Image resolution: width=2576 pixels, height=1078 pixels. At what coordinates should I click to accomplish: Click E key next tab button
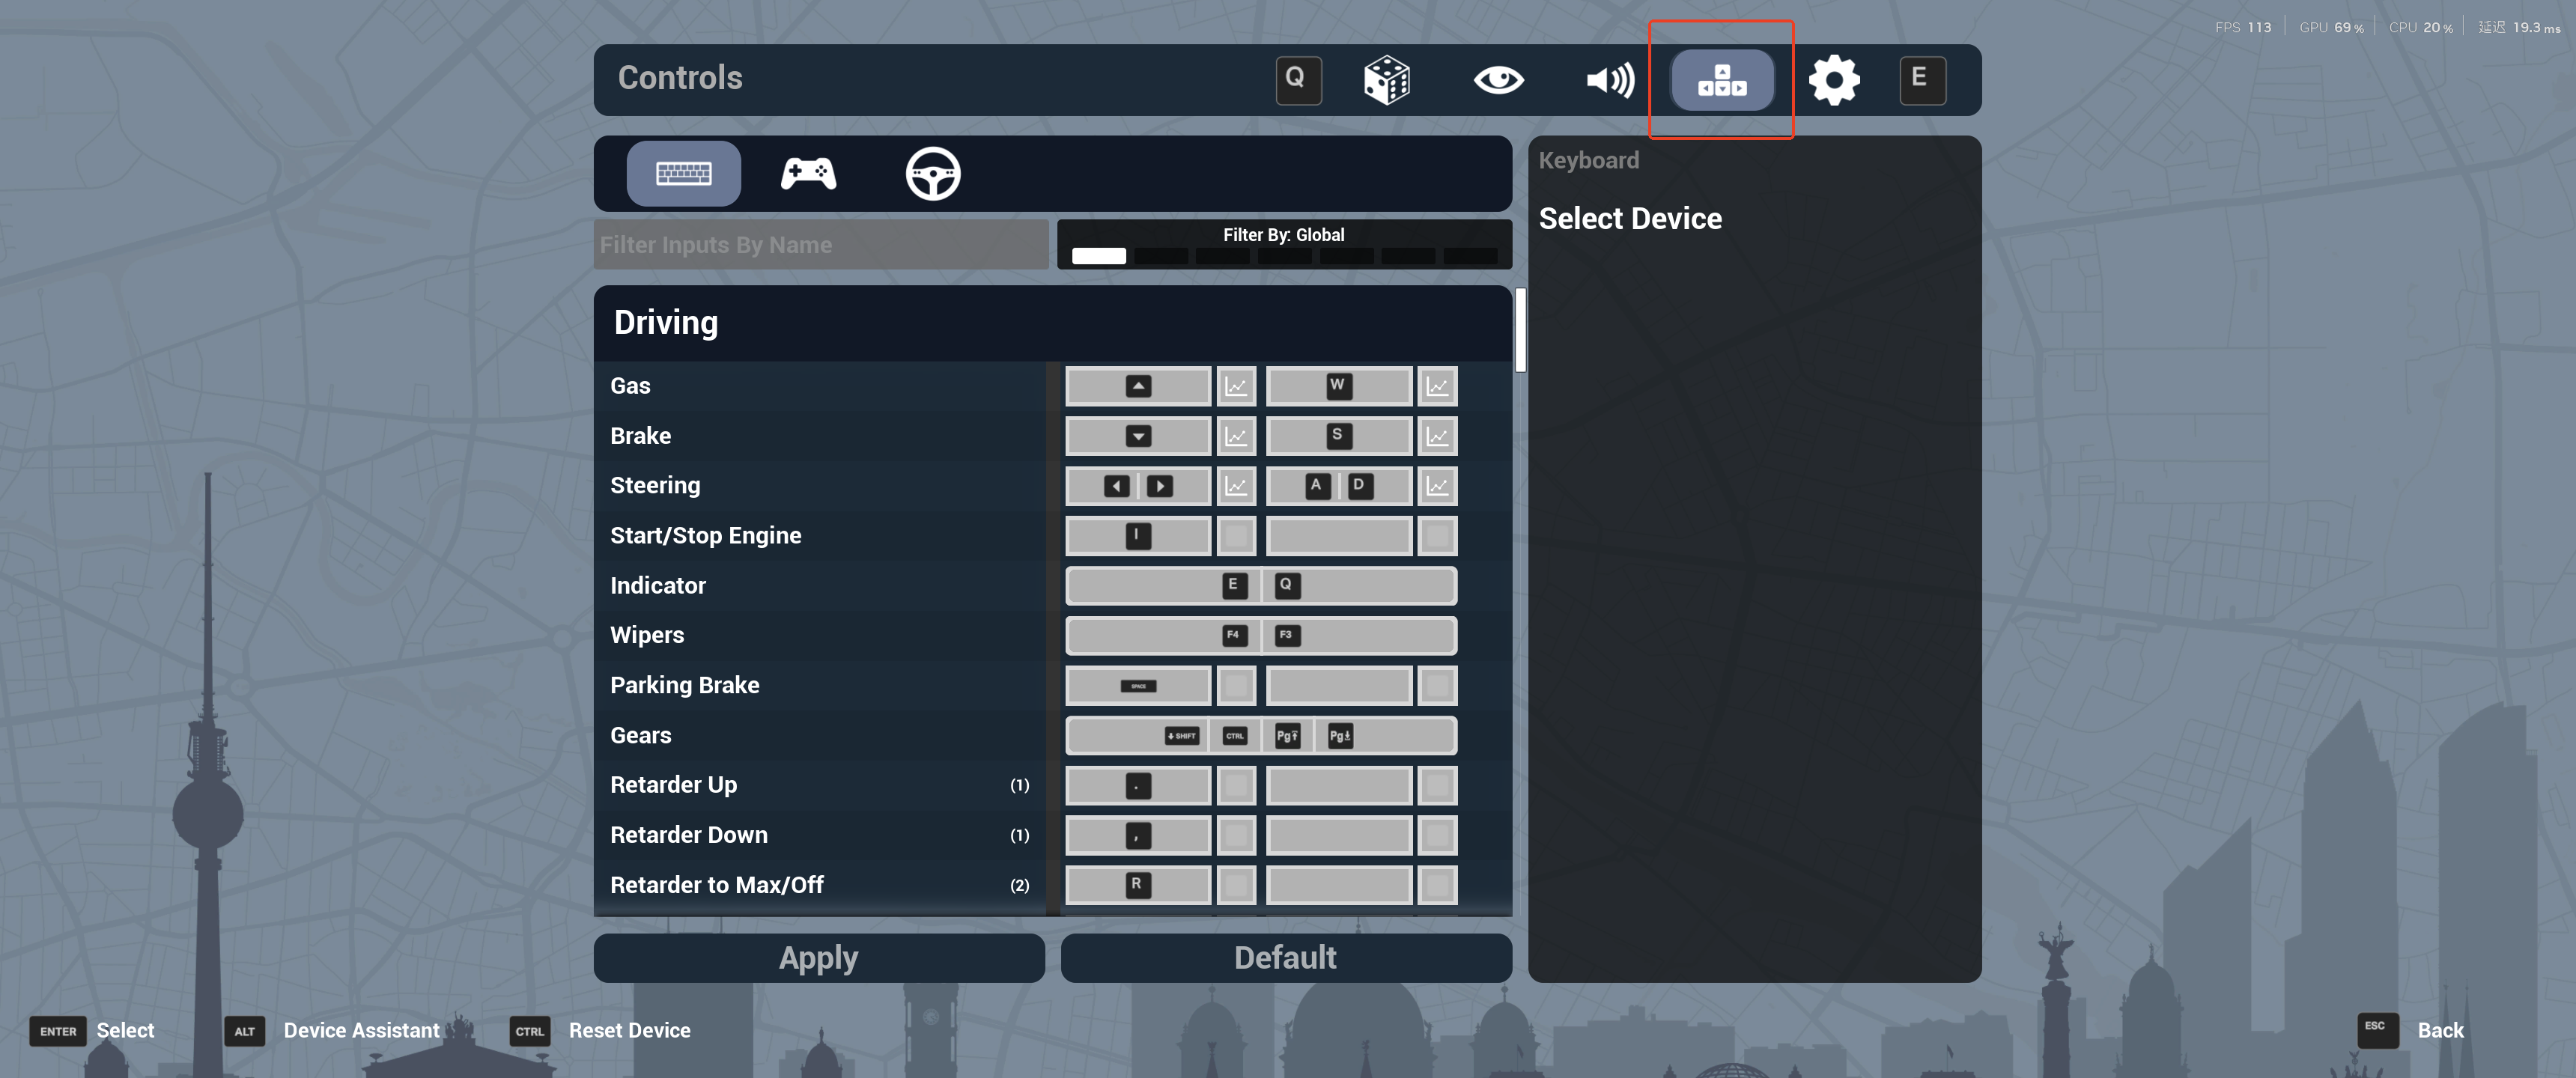1921,80
